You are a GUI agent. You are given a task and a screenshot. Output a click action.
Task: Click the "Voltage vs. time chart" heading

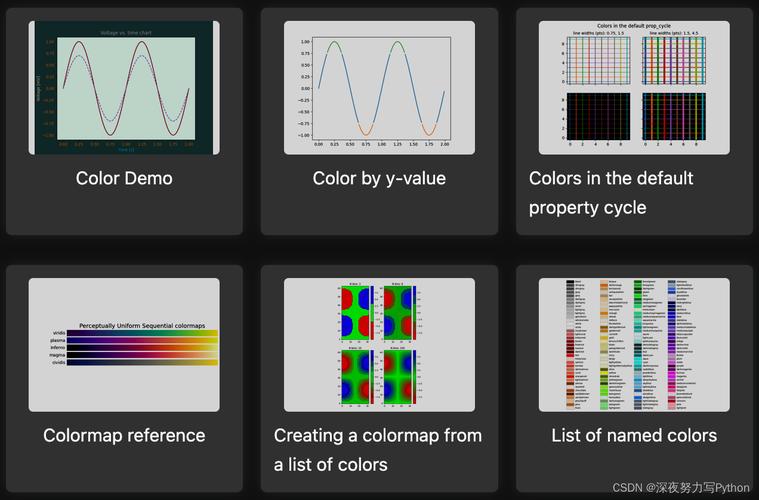[x=124, y=33]
